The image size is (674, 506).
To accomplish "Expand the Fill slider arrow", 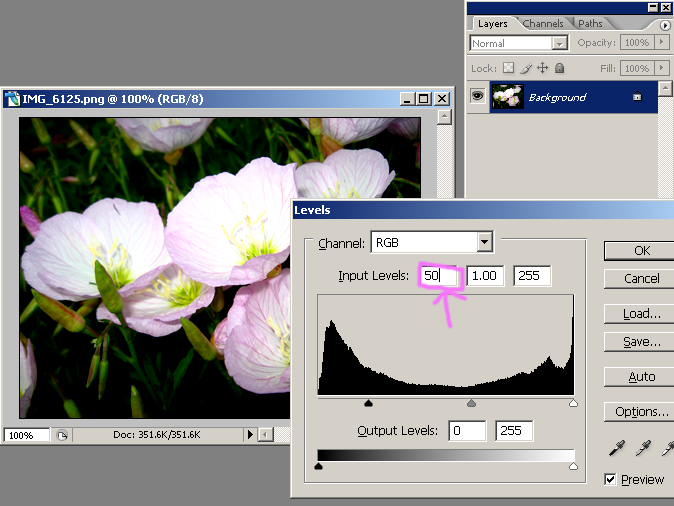I will coord(661,68).
